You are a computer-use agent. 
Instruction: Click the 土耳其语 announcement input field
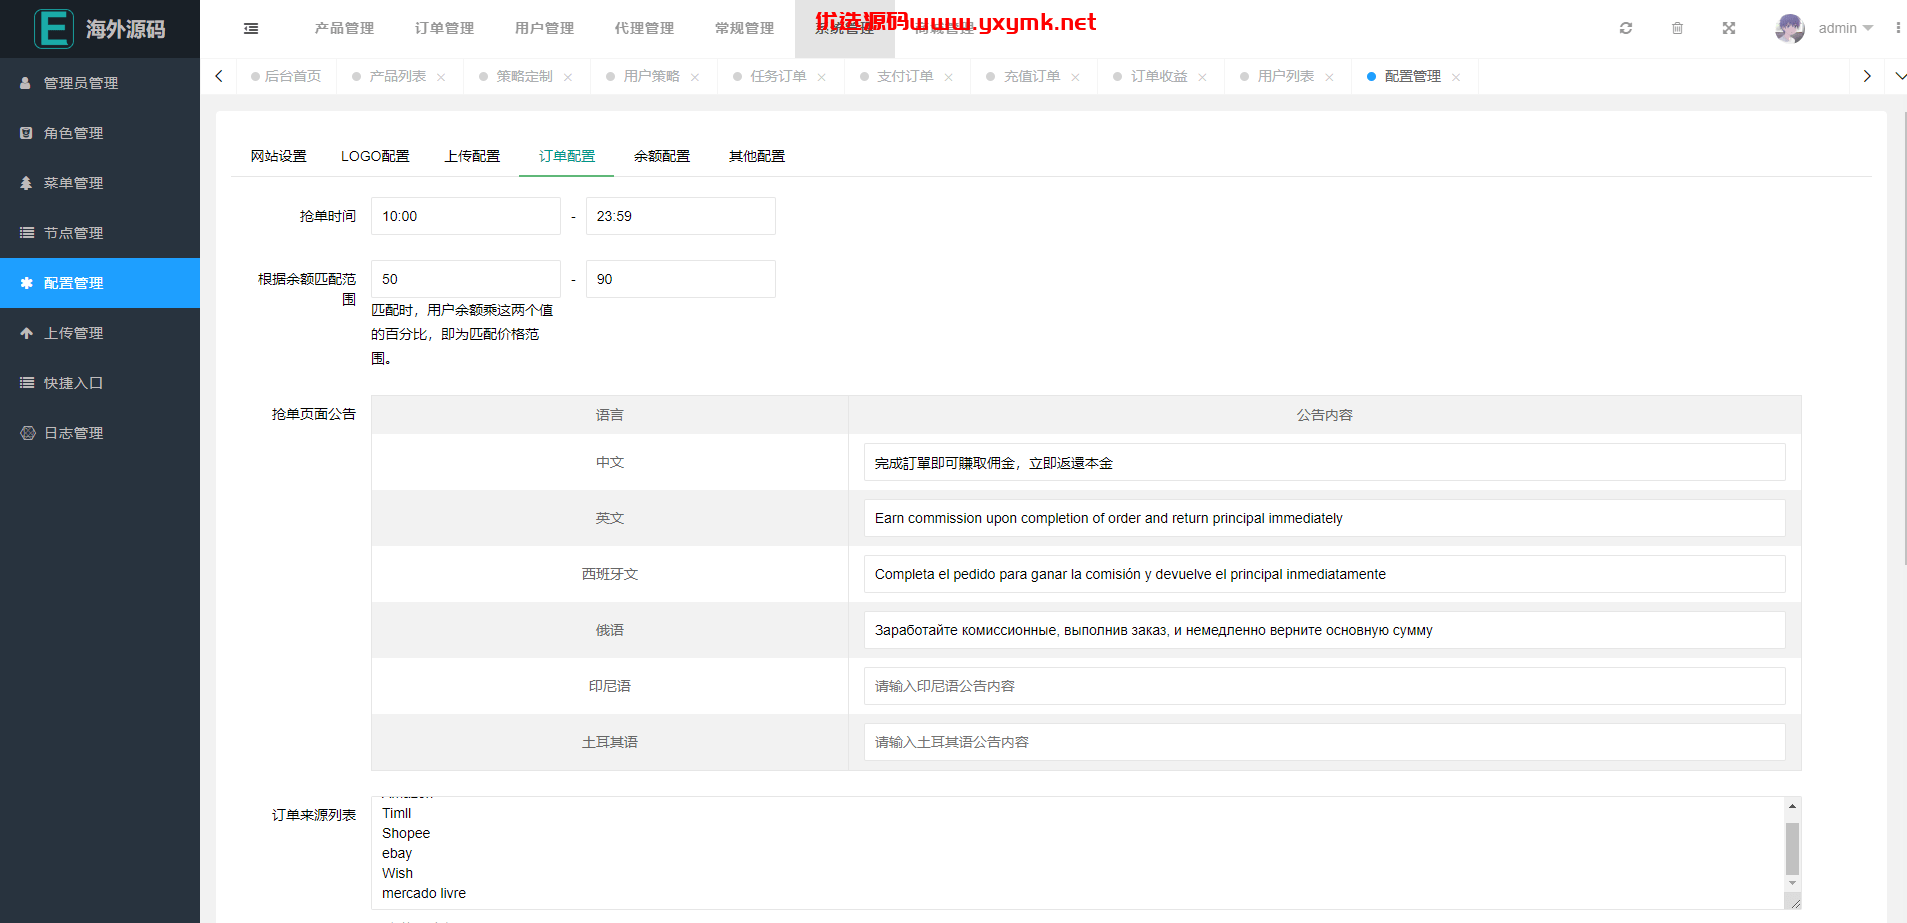click(x=1325, y=742)
